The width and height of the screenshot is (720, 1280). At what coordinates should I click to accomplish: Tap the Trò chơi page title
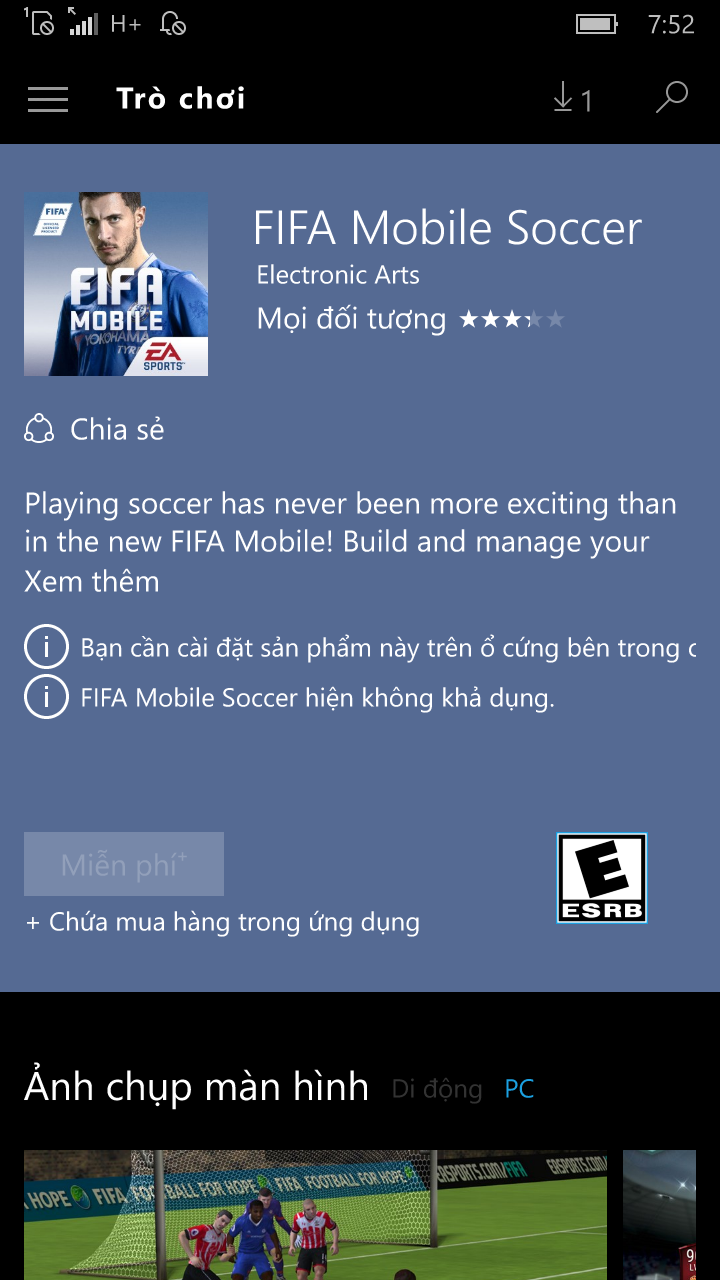click(x=181, y=99)
